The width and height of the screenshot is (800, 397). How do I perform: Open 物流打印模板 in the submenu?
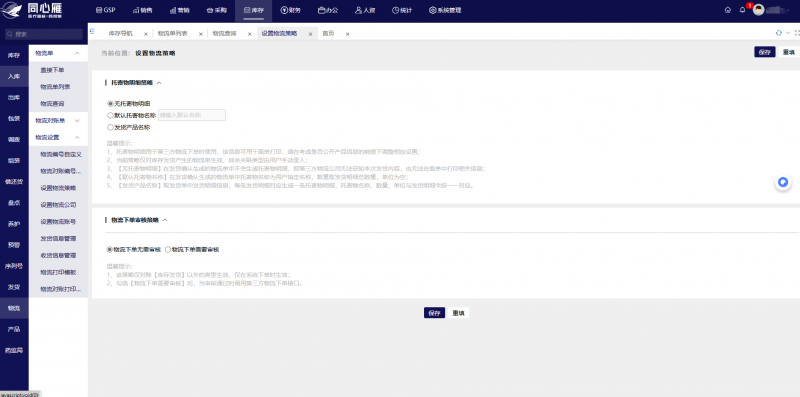(x=59, y=272)
